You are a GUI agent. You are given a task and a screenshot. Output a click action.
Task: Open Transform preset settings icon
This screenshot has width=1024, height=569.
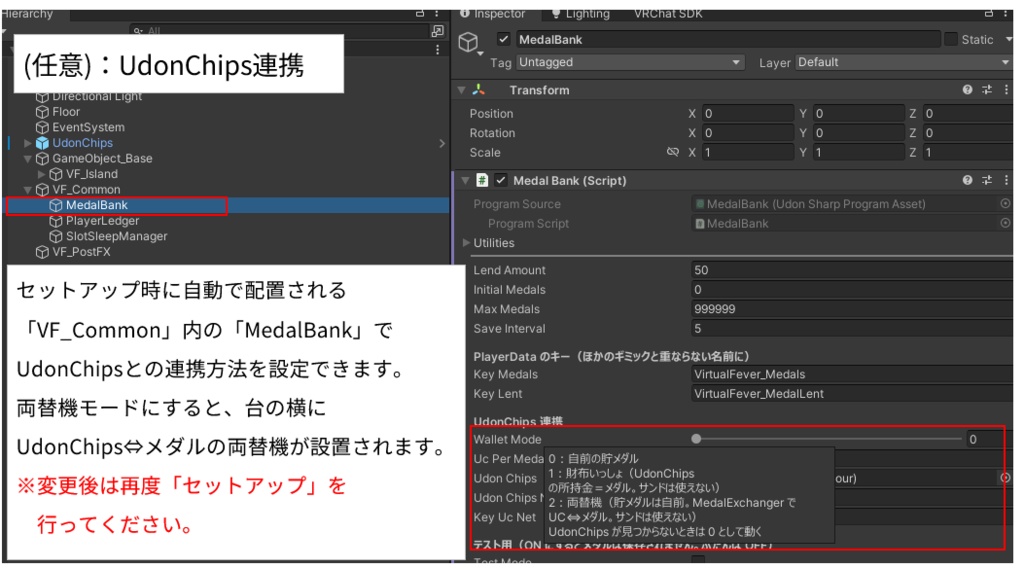point(987,89)
